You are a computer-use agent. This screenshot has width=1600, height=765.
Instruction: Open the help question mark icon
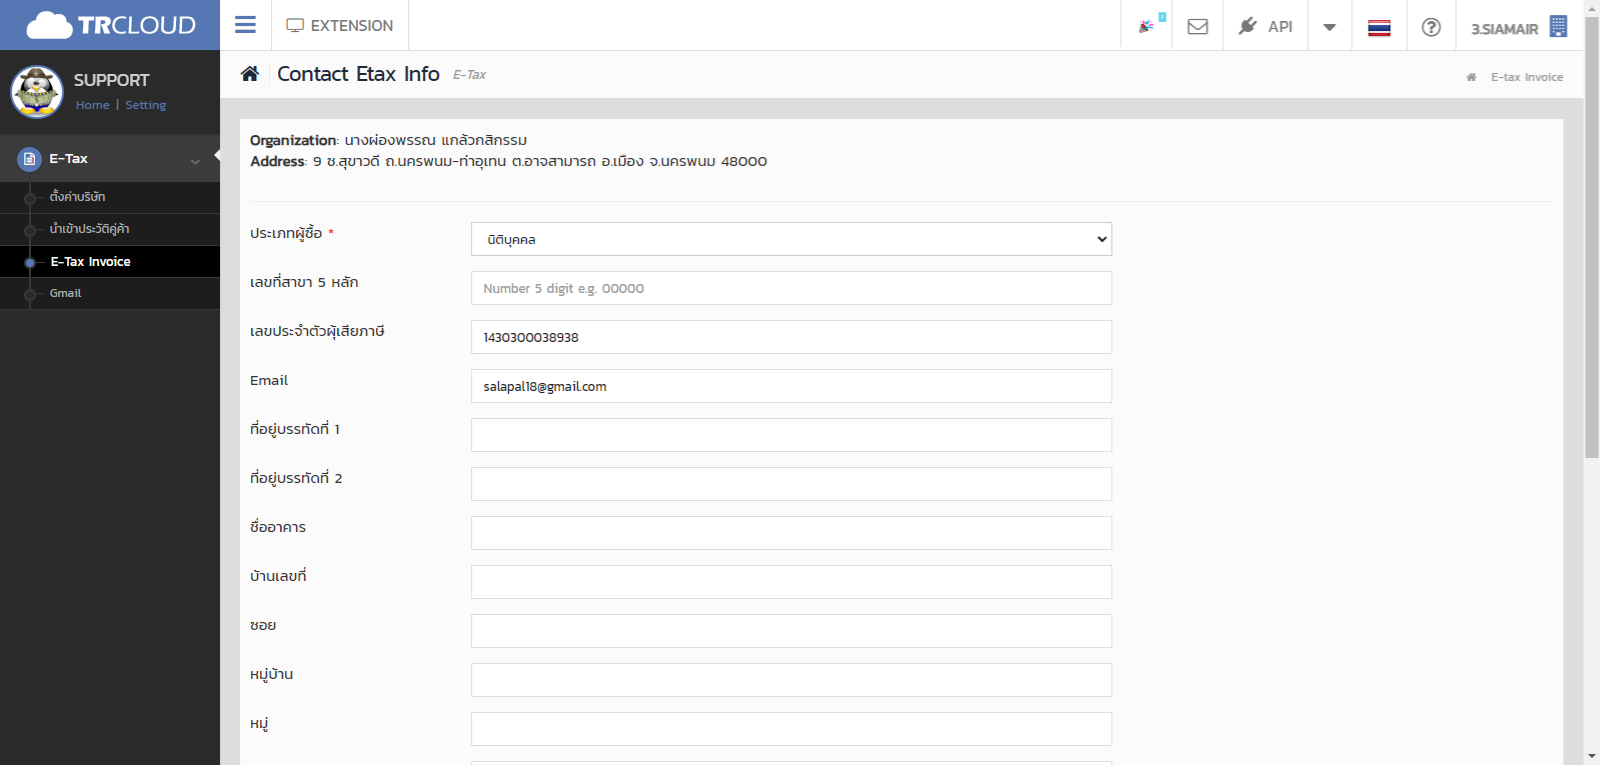coord(1431,27)
